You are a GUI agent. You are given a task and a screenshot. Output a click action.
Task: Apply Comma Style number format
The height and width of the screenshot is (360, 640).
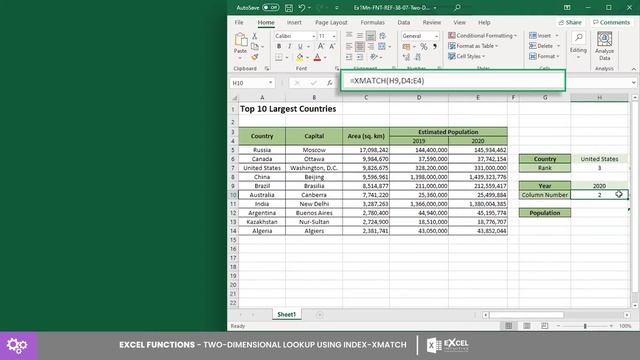tap(435, 47)
